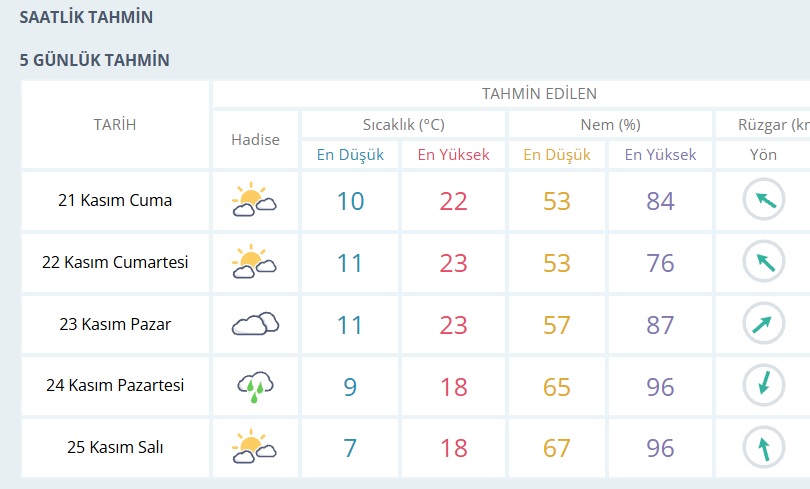Image resolution: width=810 pixels, height=489 pixels.
Task: Select the 21 Kasım Cuma date cell
Action: tap(115, 201)
